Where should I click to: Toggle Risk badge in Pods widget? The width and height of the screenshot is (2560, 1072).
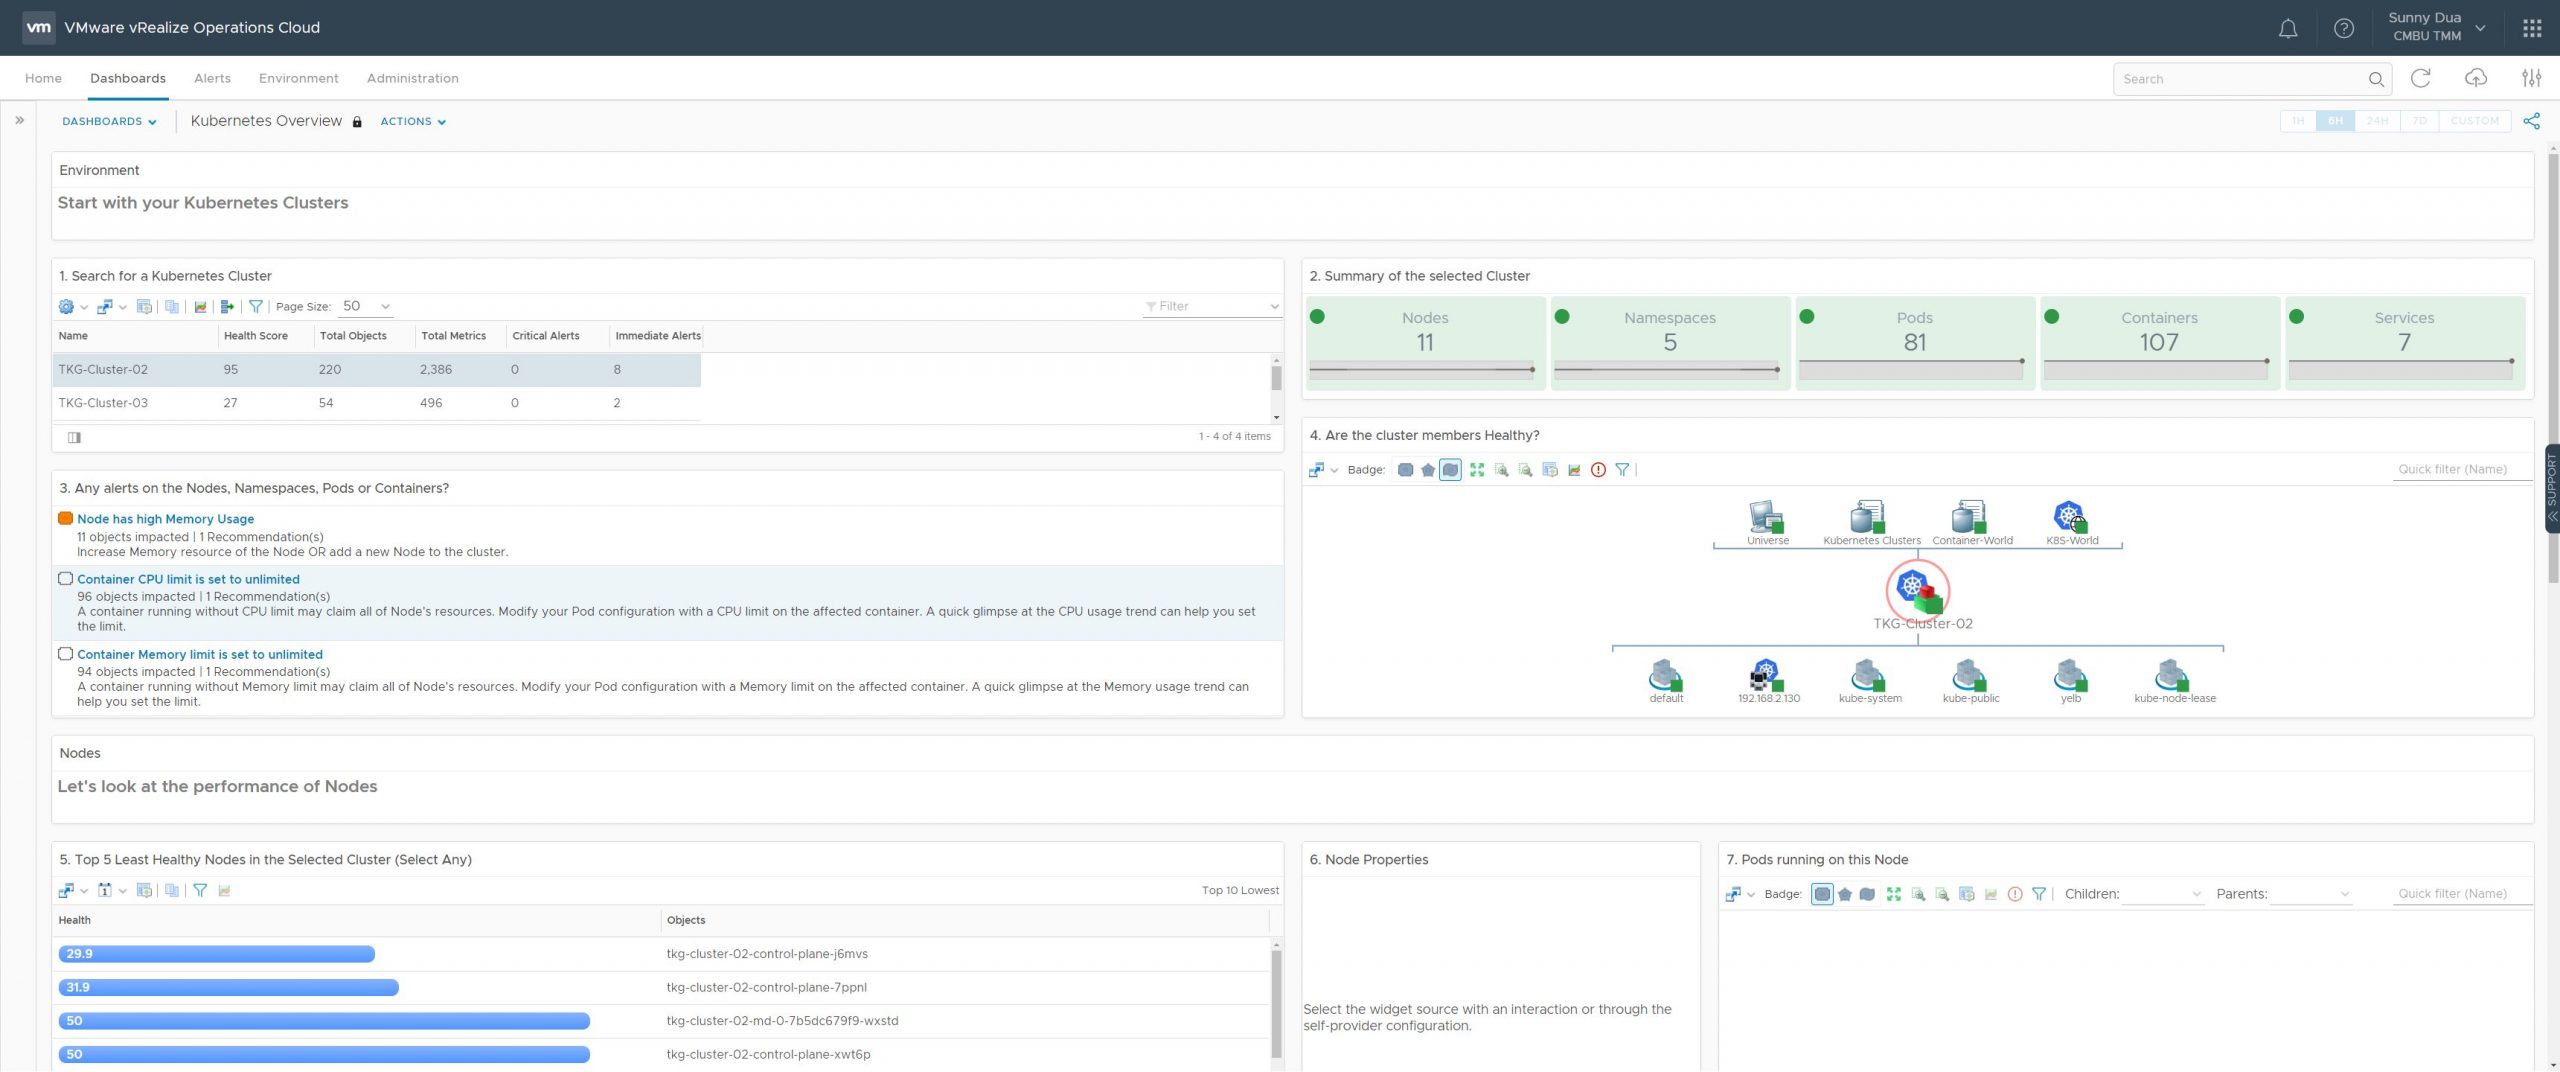[x=1845, y=894]
